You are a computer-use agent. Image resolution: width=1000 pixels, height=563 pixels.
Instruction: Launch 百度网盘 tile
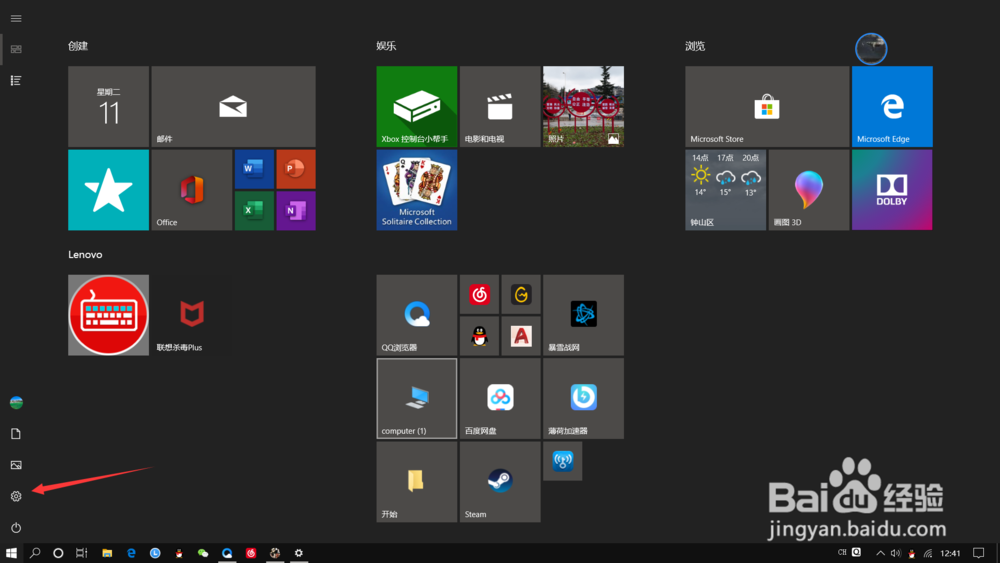500,398
